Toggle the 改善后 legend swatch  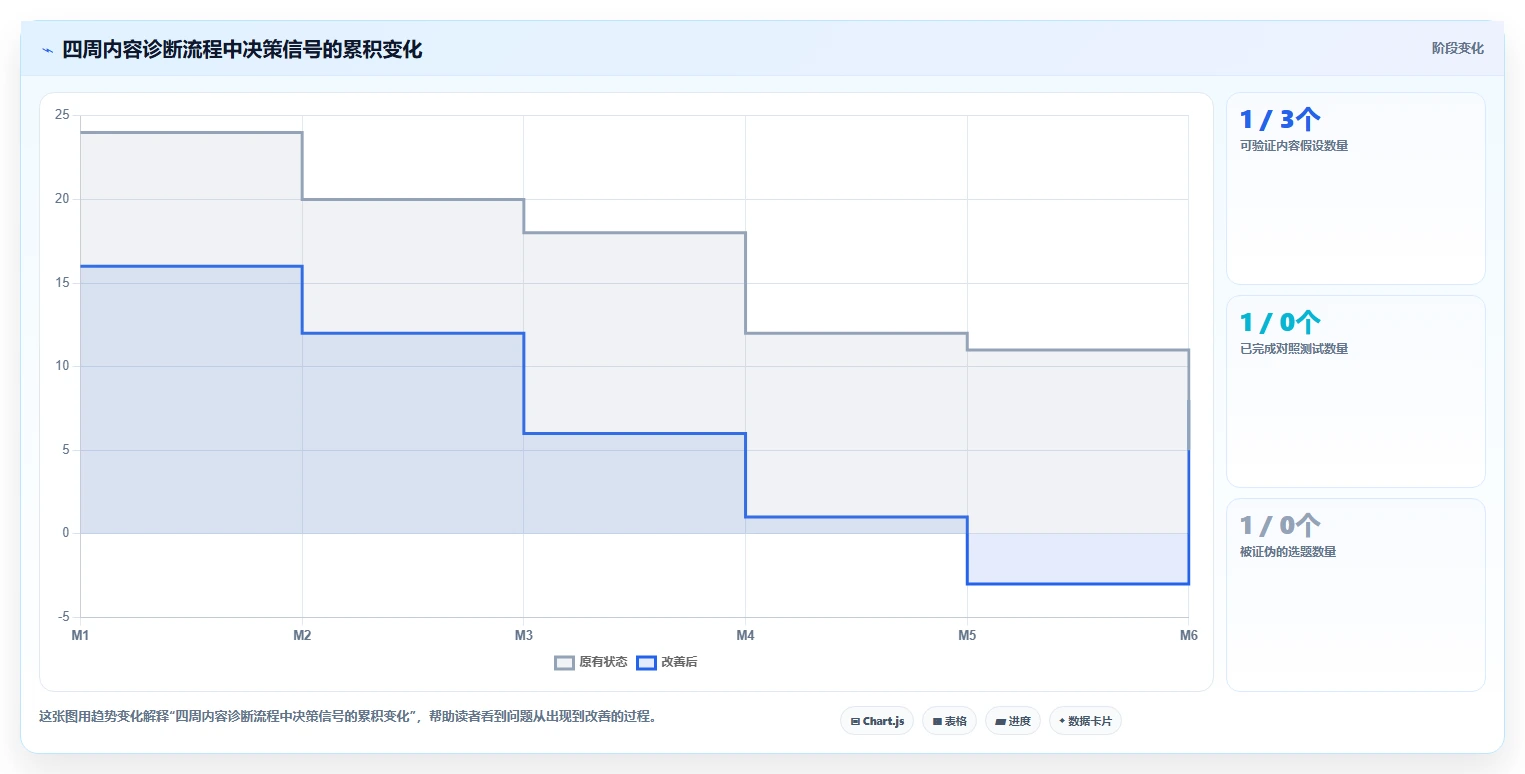point(646,662)
